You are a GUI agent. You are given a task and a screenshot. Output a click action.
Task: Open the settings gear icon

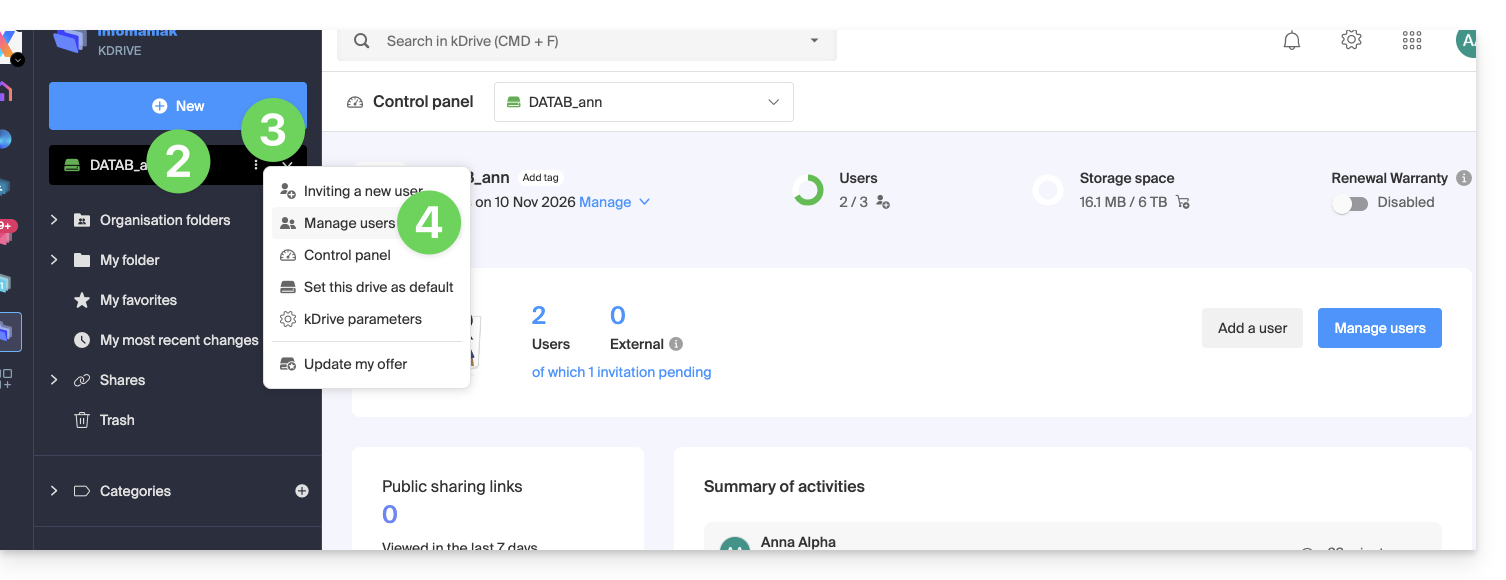[1351, 40]
